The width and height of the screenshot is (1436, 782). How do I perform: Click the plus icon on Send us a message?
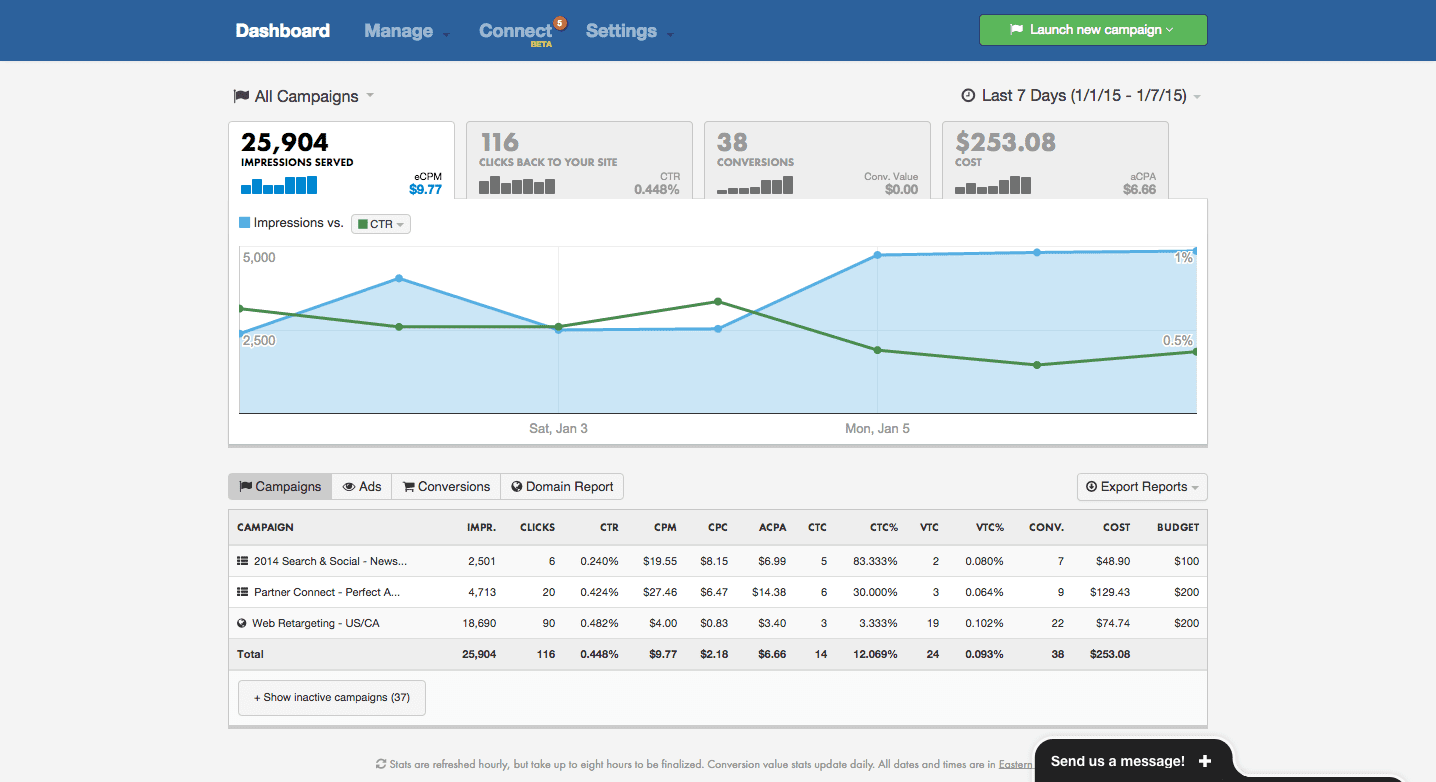[1206, 760]
